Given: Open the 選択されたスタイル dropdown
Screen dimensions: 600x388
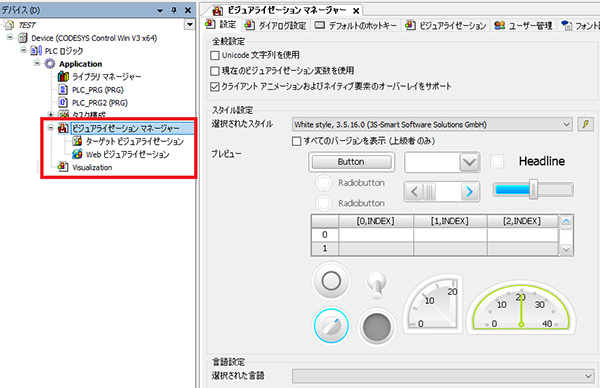Looking at the screenshot, I should click(566, 124).
